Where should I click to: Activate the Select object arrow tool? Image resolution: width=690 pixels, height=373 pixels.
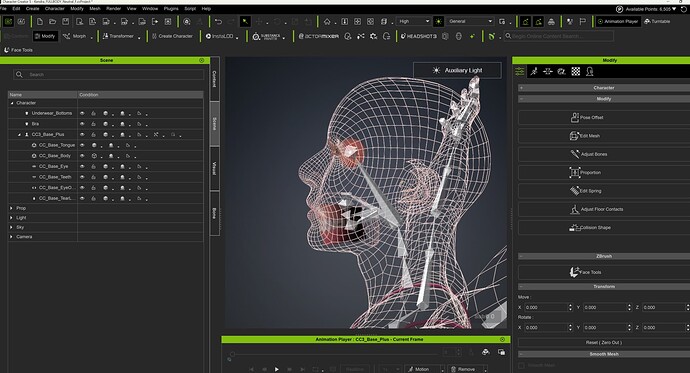(245, 22)
